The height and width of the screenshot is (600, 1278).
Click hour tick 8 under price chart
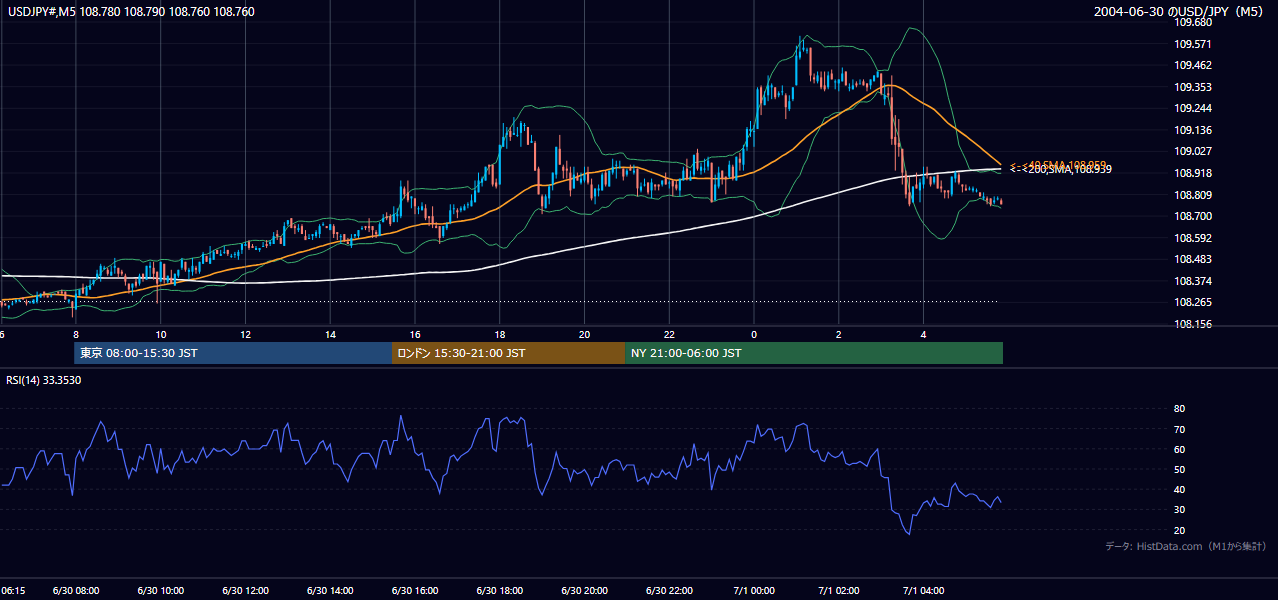76,334
